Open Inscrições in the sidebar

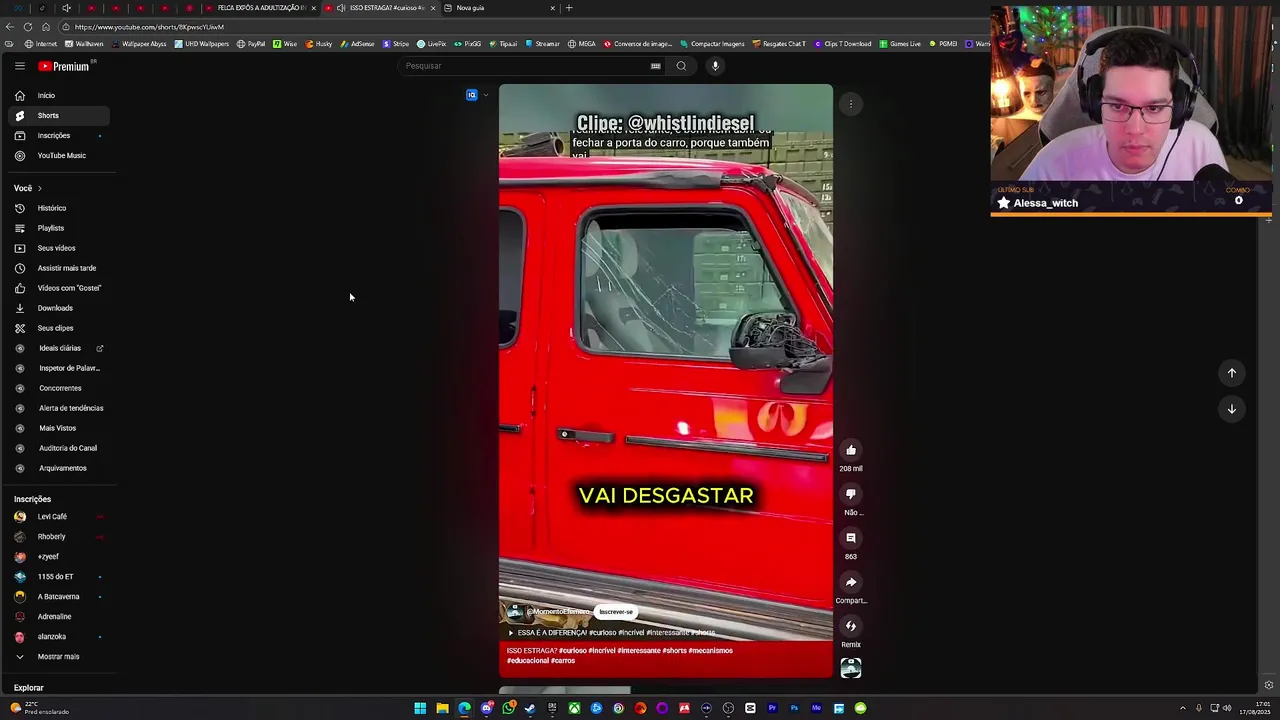coord(57,136)
